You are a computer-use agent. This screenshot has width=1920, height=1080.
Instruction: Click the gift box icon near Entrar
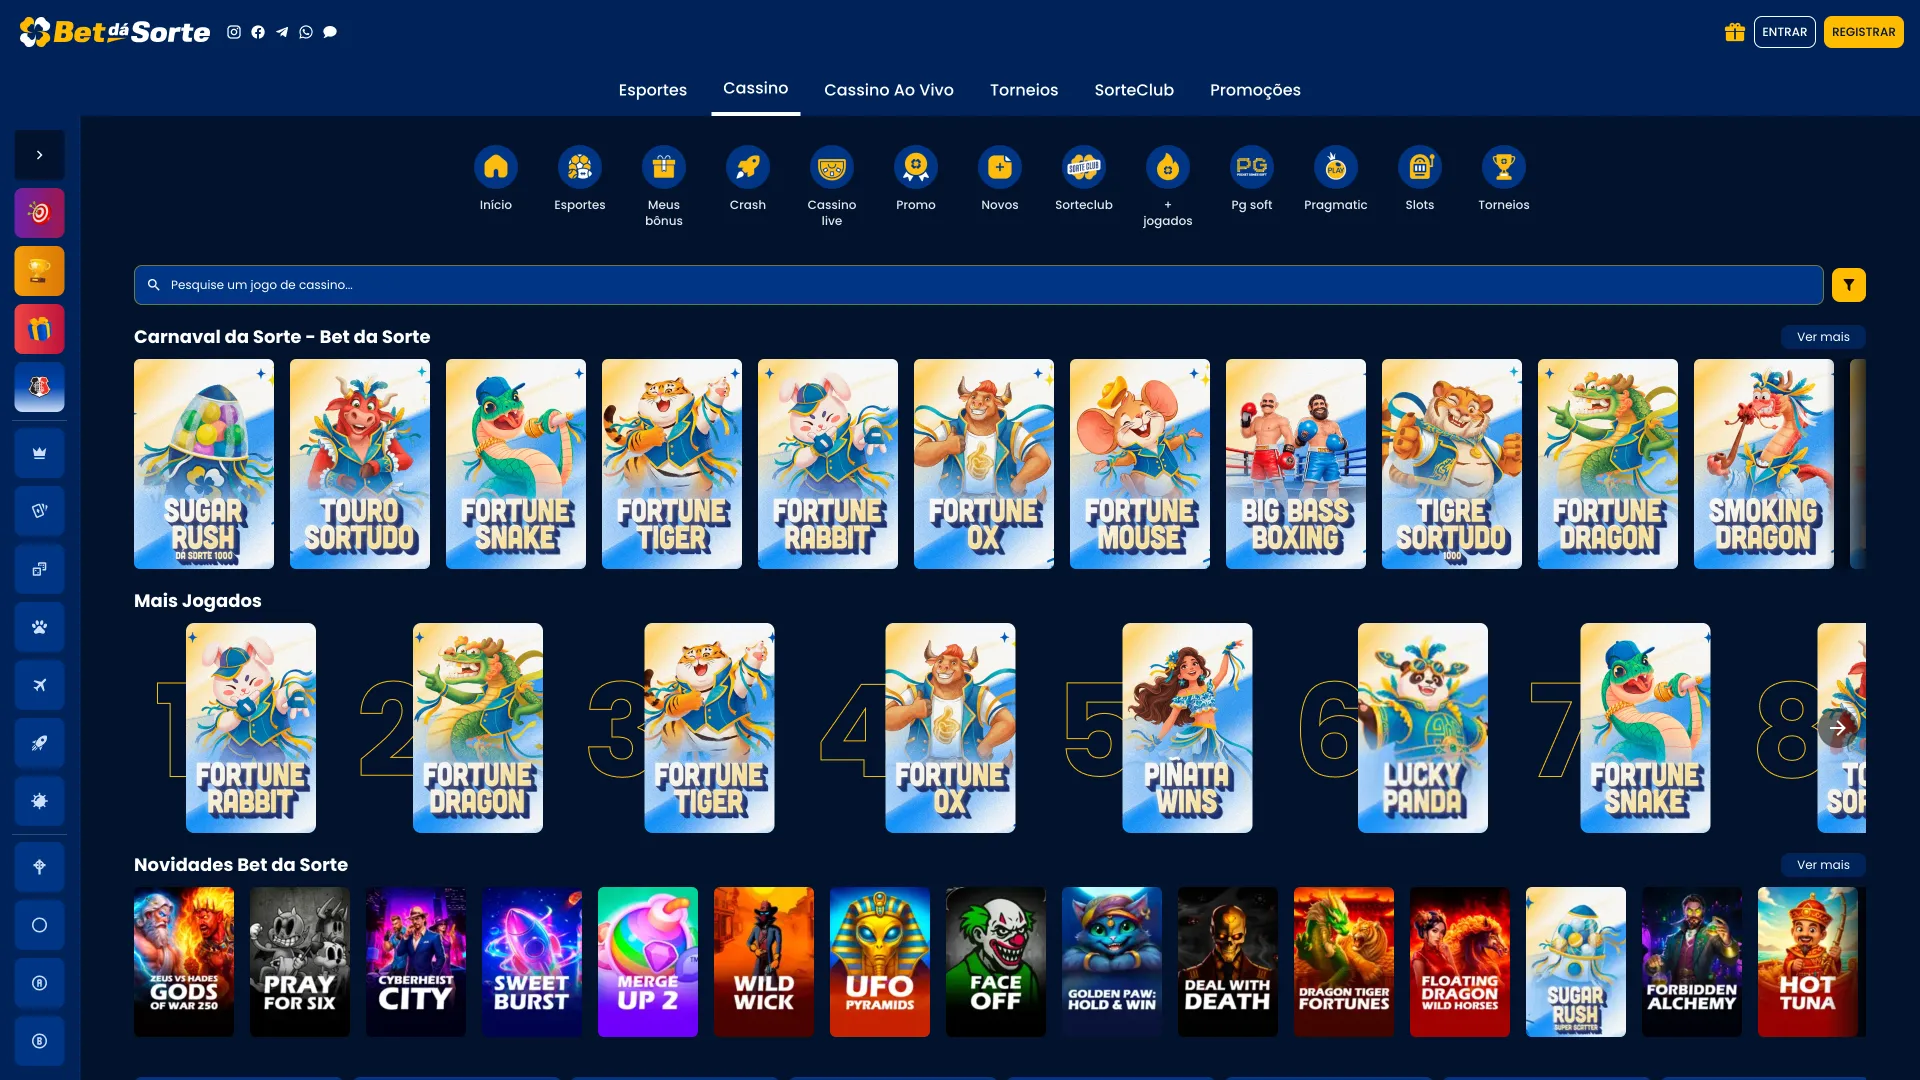point(1735,32)
